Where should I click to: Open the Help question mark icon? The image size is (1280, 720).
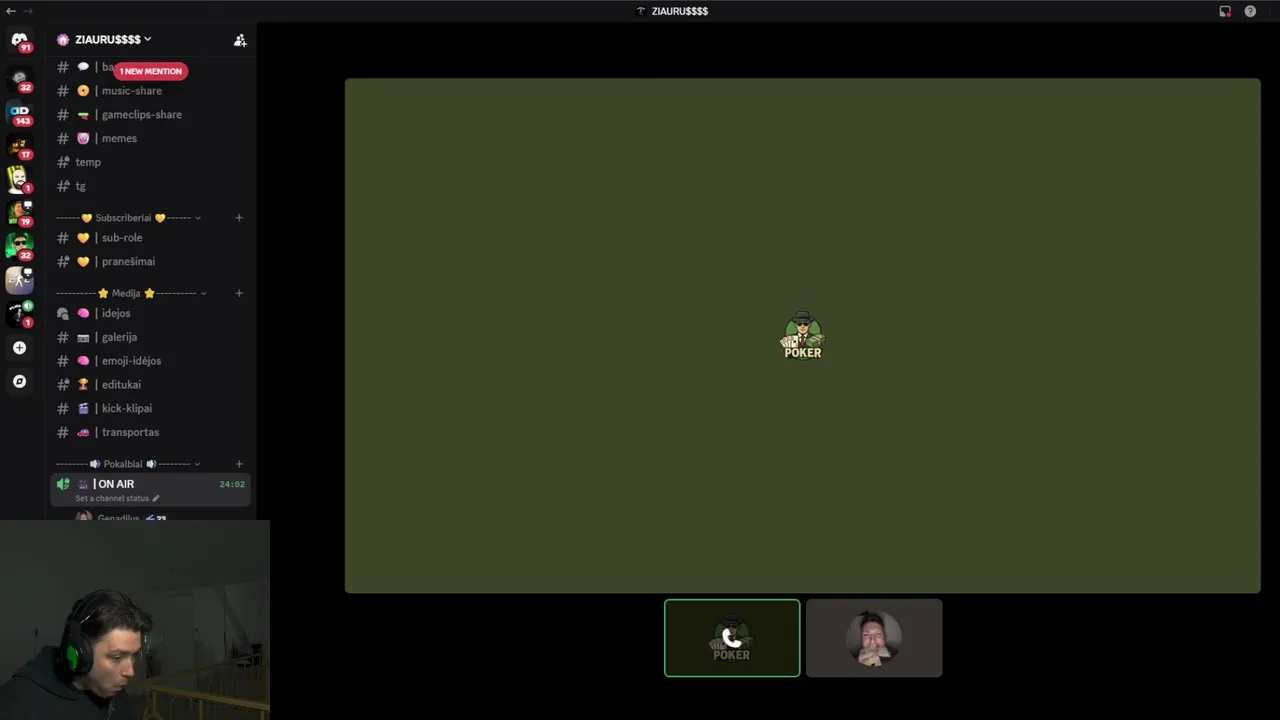click(x=1250, y=11)
